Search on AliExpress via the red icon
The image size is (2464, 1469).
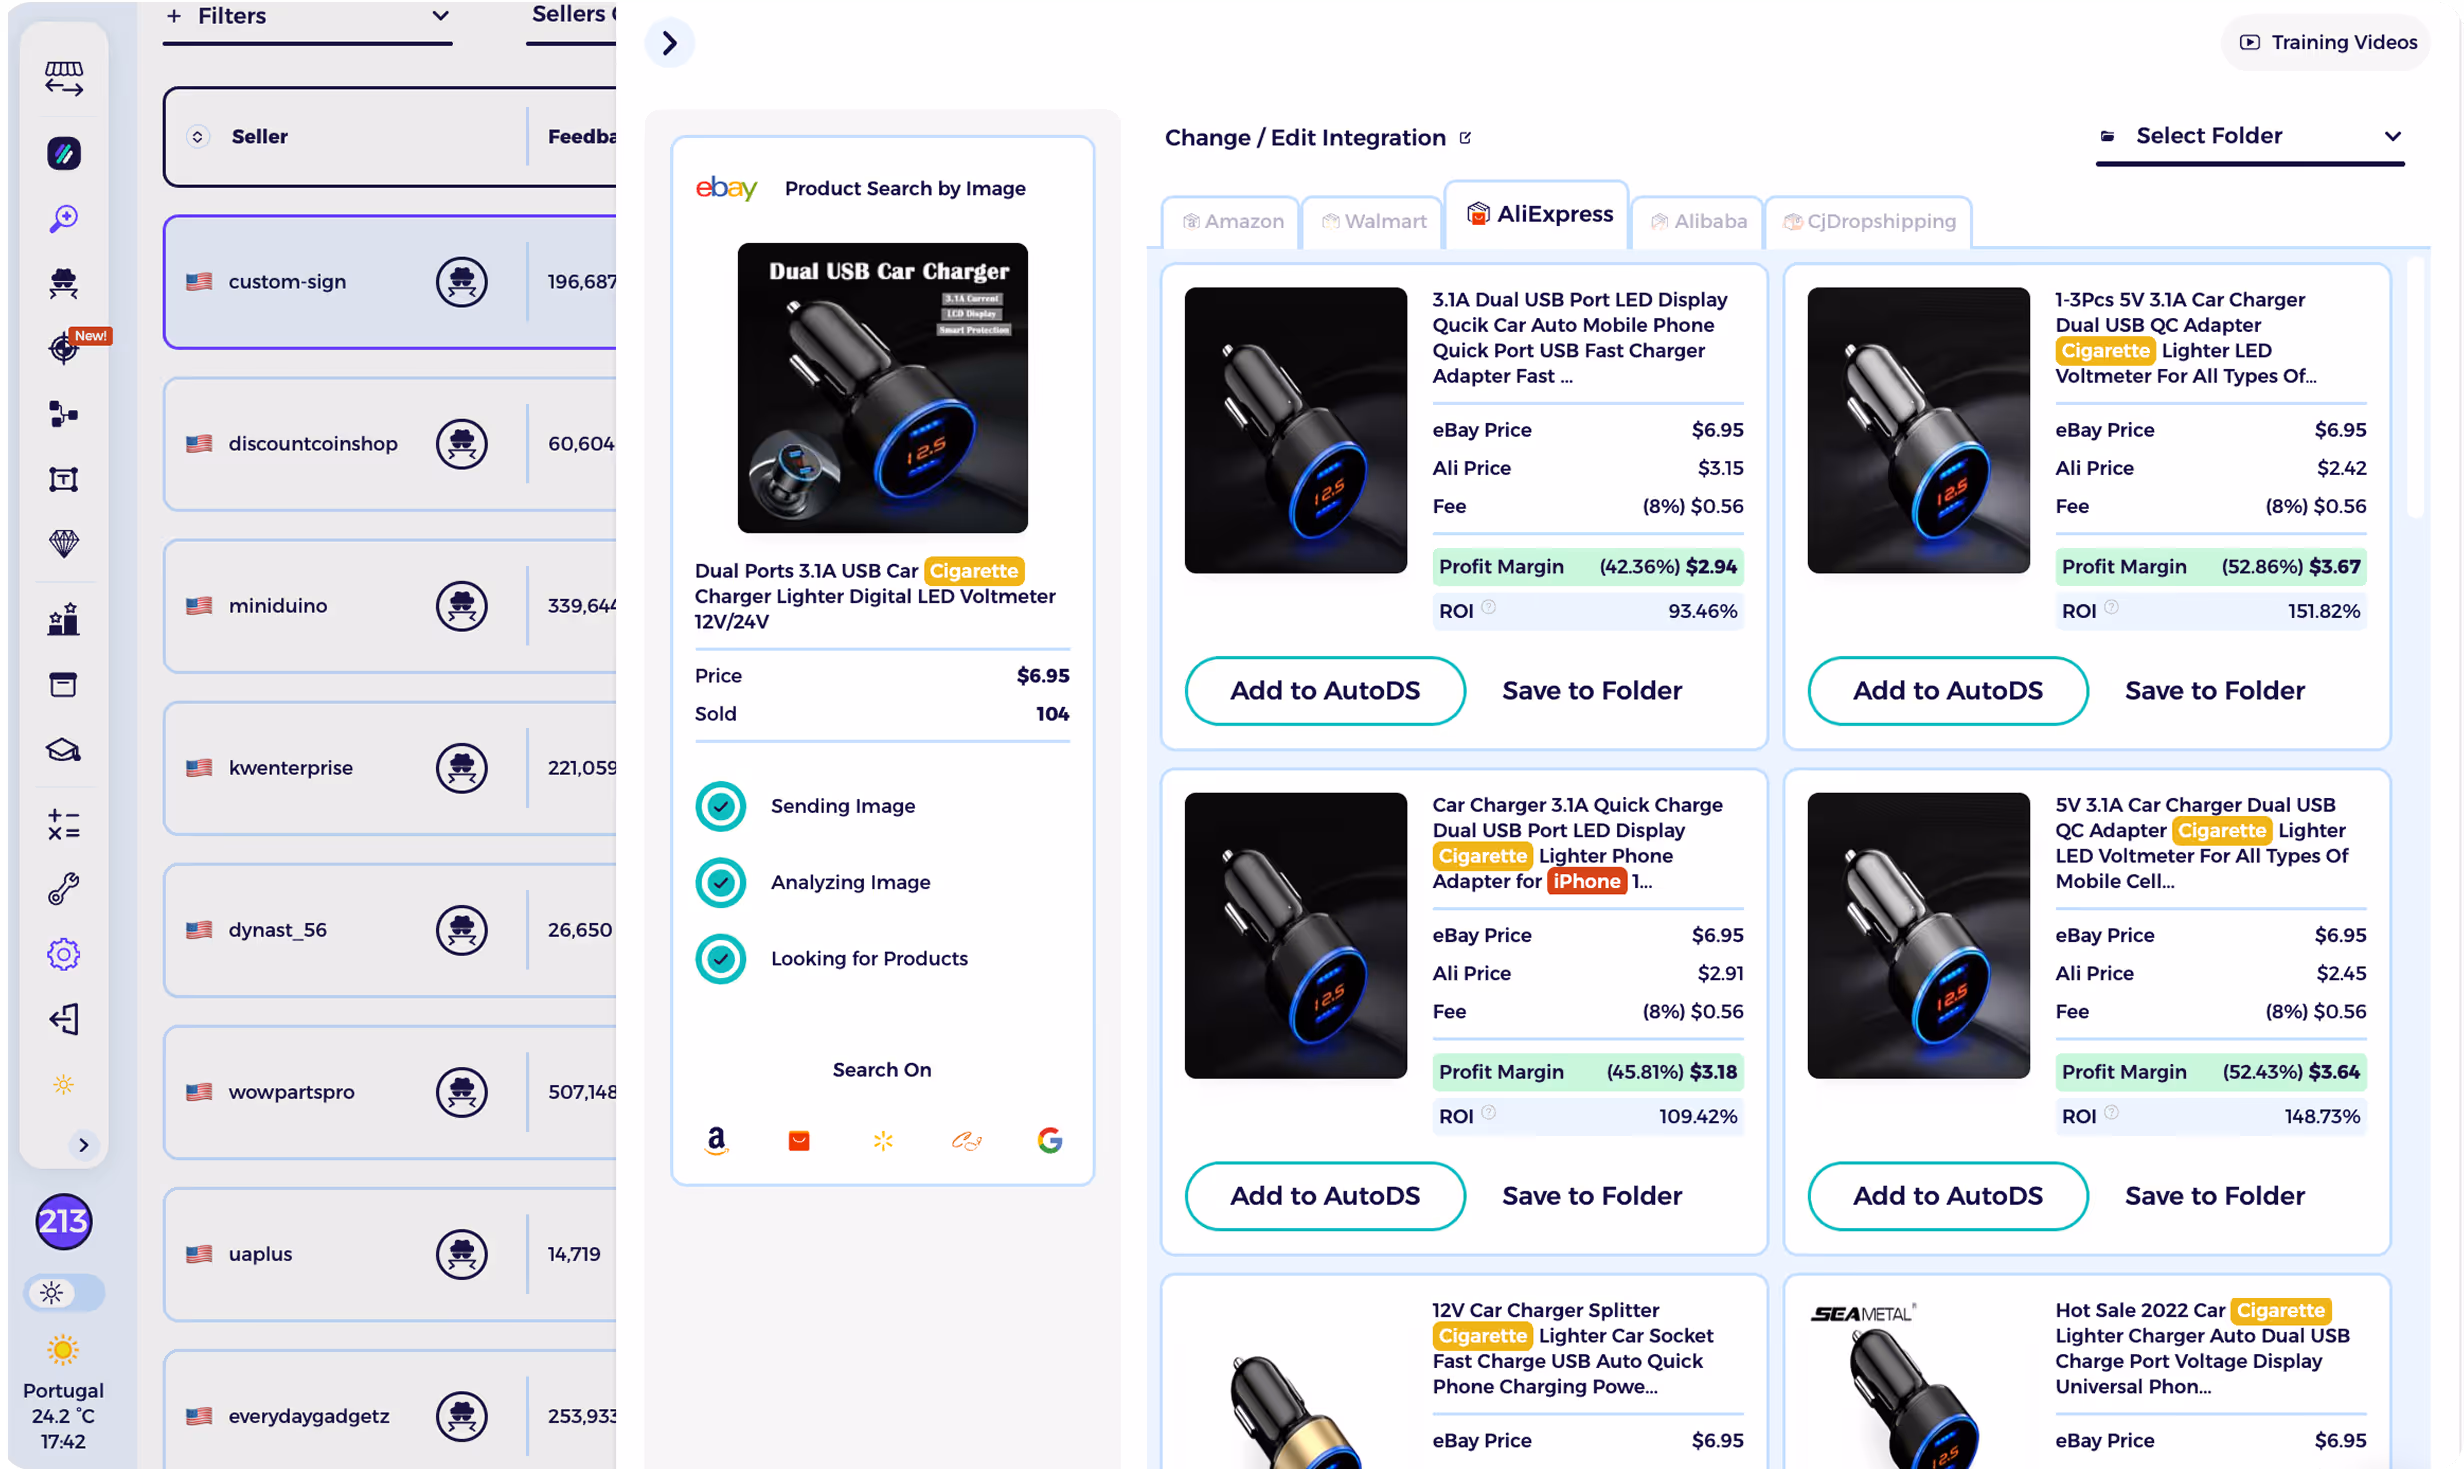point(799,1140)
